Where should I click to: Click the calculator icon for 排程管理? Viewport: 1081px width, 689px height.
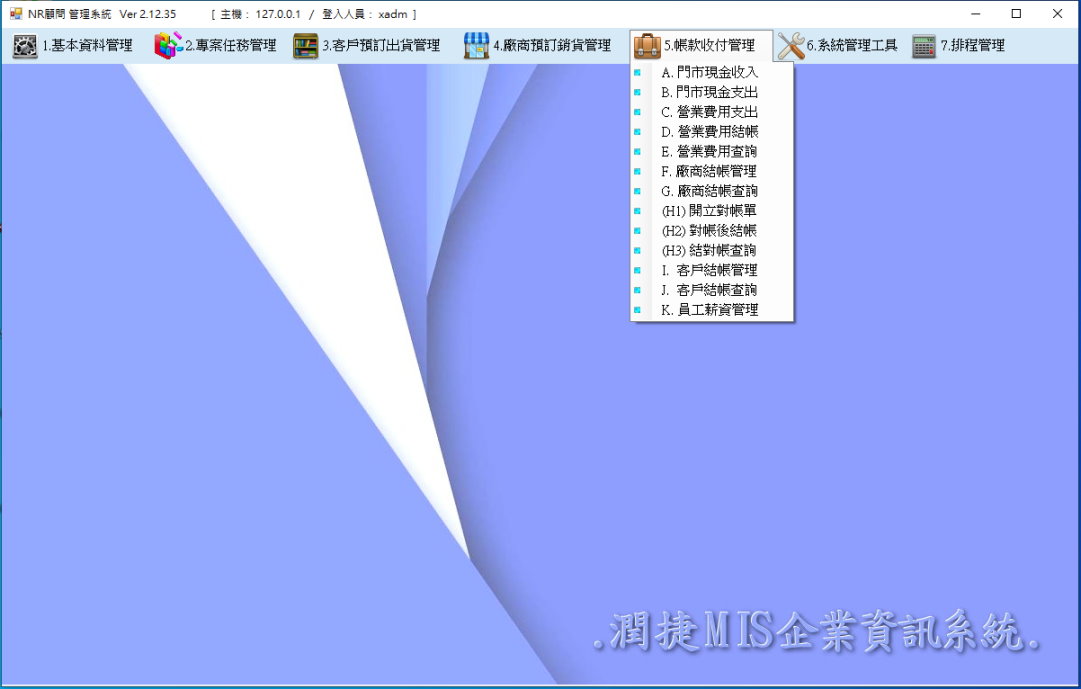924,46
